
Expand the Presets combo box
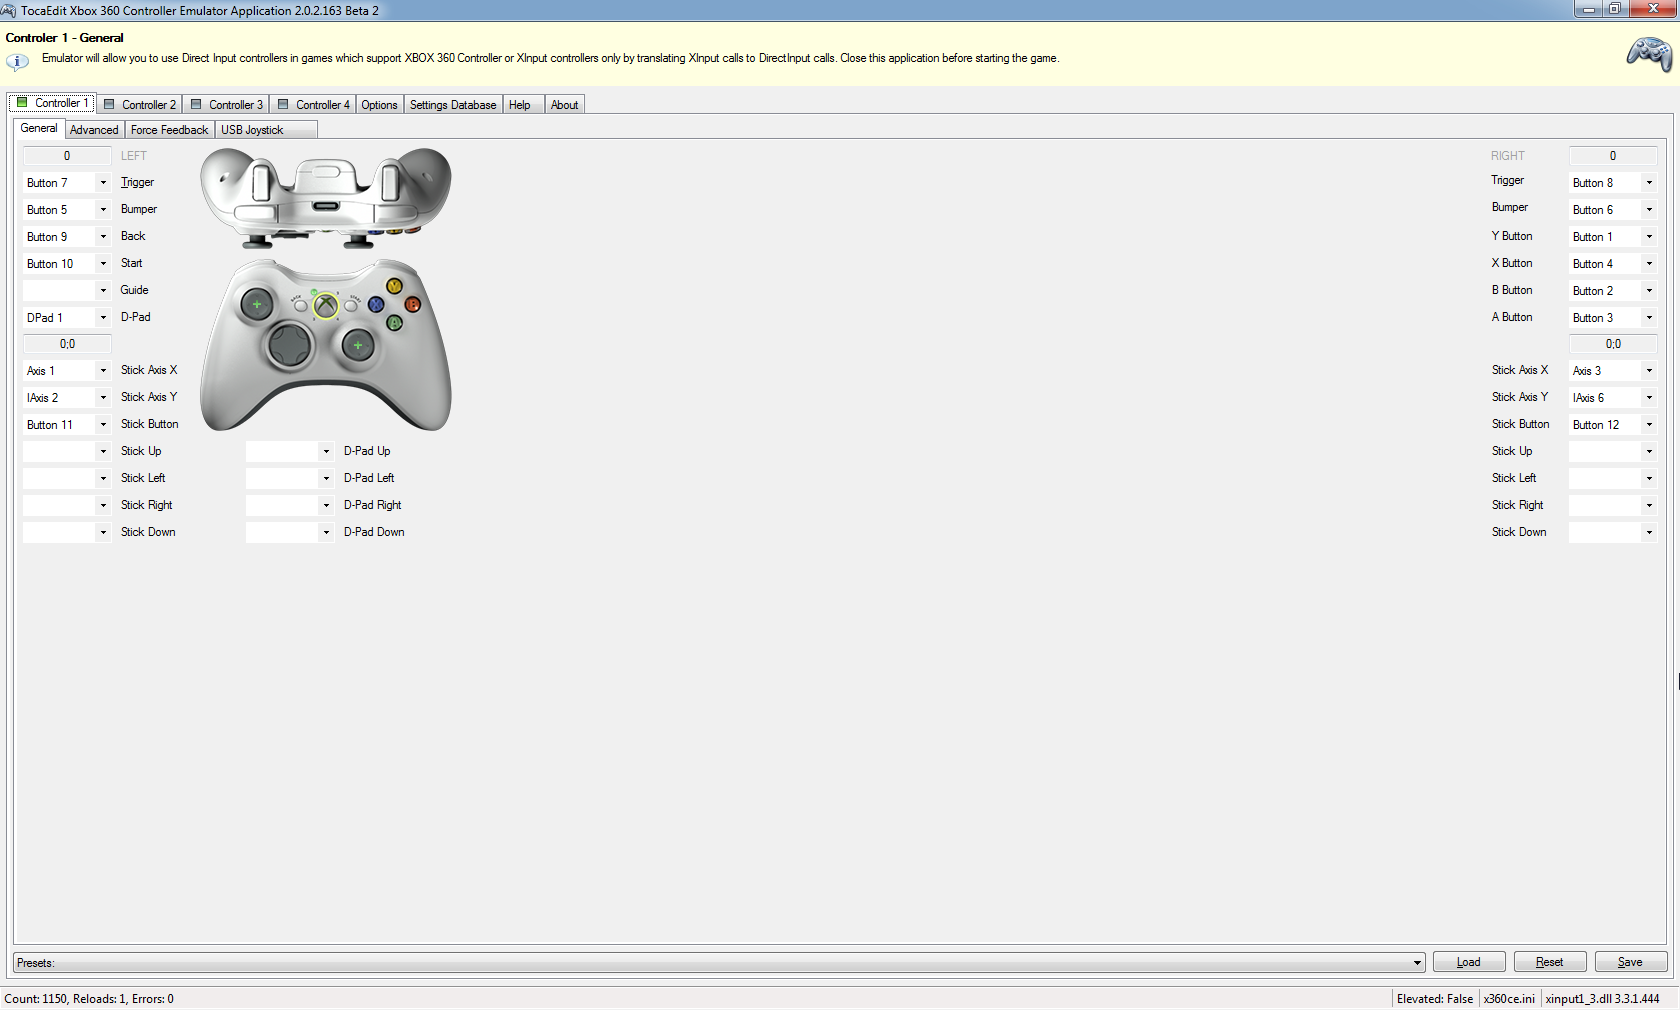1416,963
